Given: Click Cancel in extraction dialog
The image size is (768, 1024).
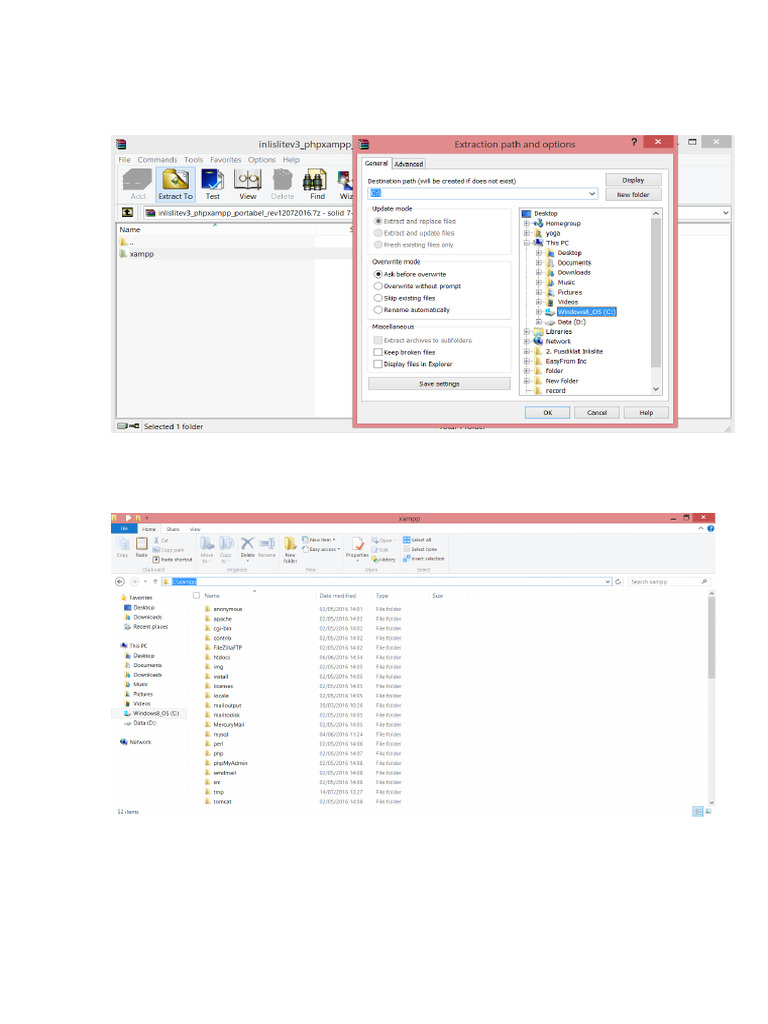Looking at the screenshot, I should [x=597, y=413].
